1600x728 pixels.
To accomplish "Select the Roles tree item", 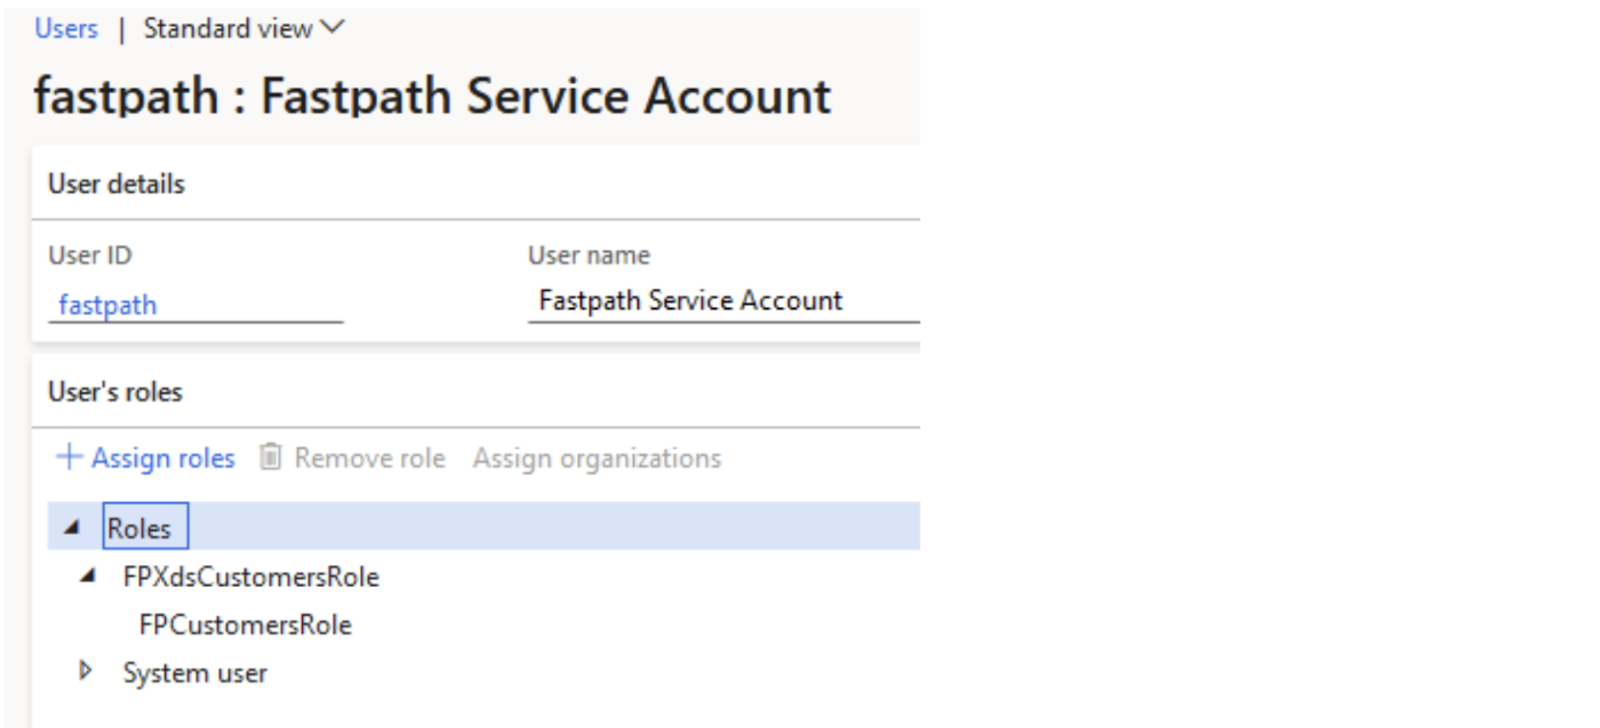I will (x=145, y=527).
